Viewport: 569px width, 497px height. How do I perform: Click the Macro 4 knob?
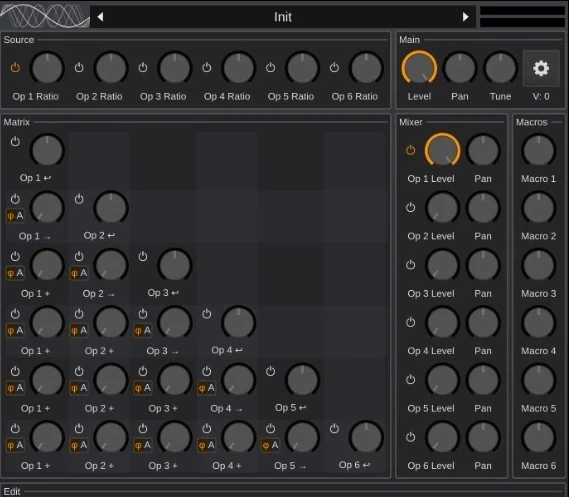tap(539, 323)
